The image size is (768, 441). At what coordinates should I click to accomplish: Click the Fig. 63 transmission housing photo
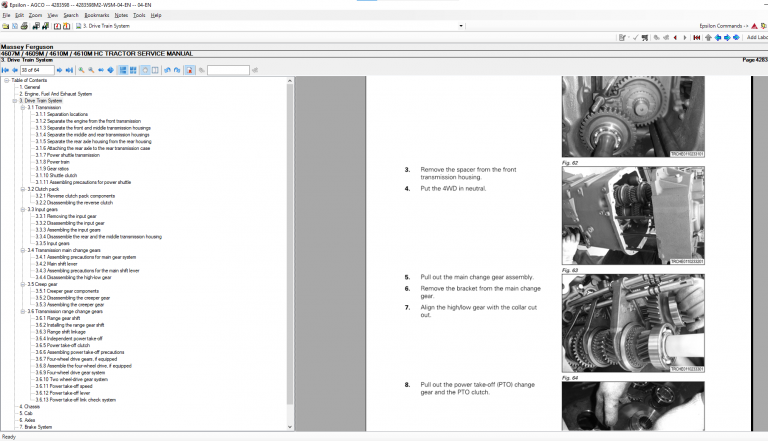point(633,216)
